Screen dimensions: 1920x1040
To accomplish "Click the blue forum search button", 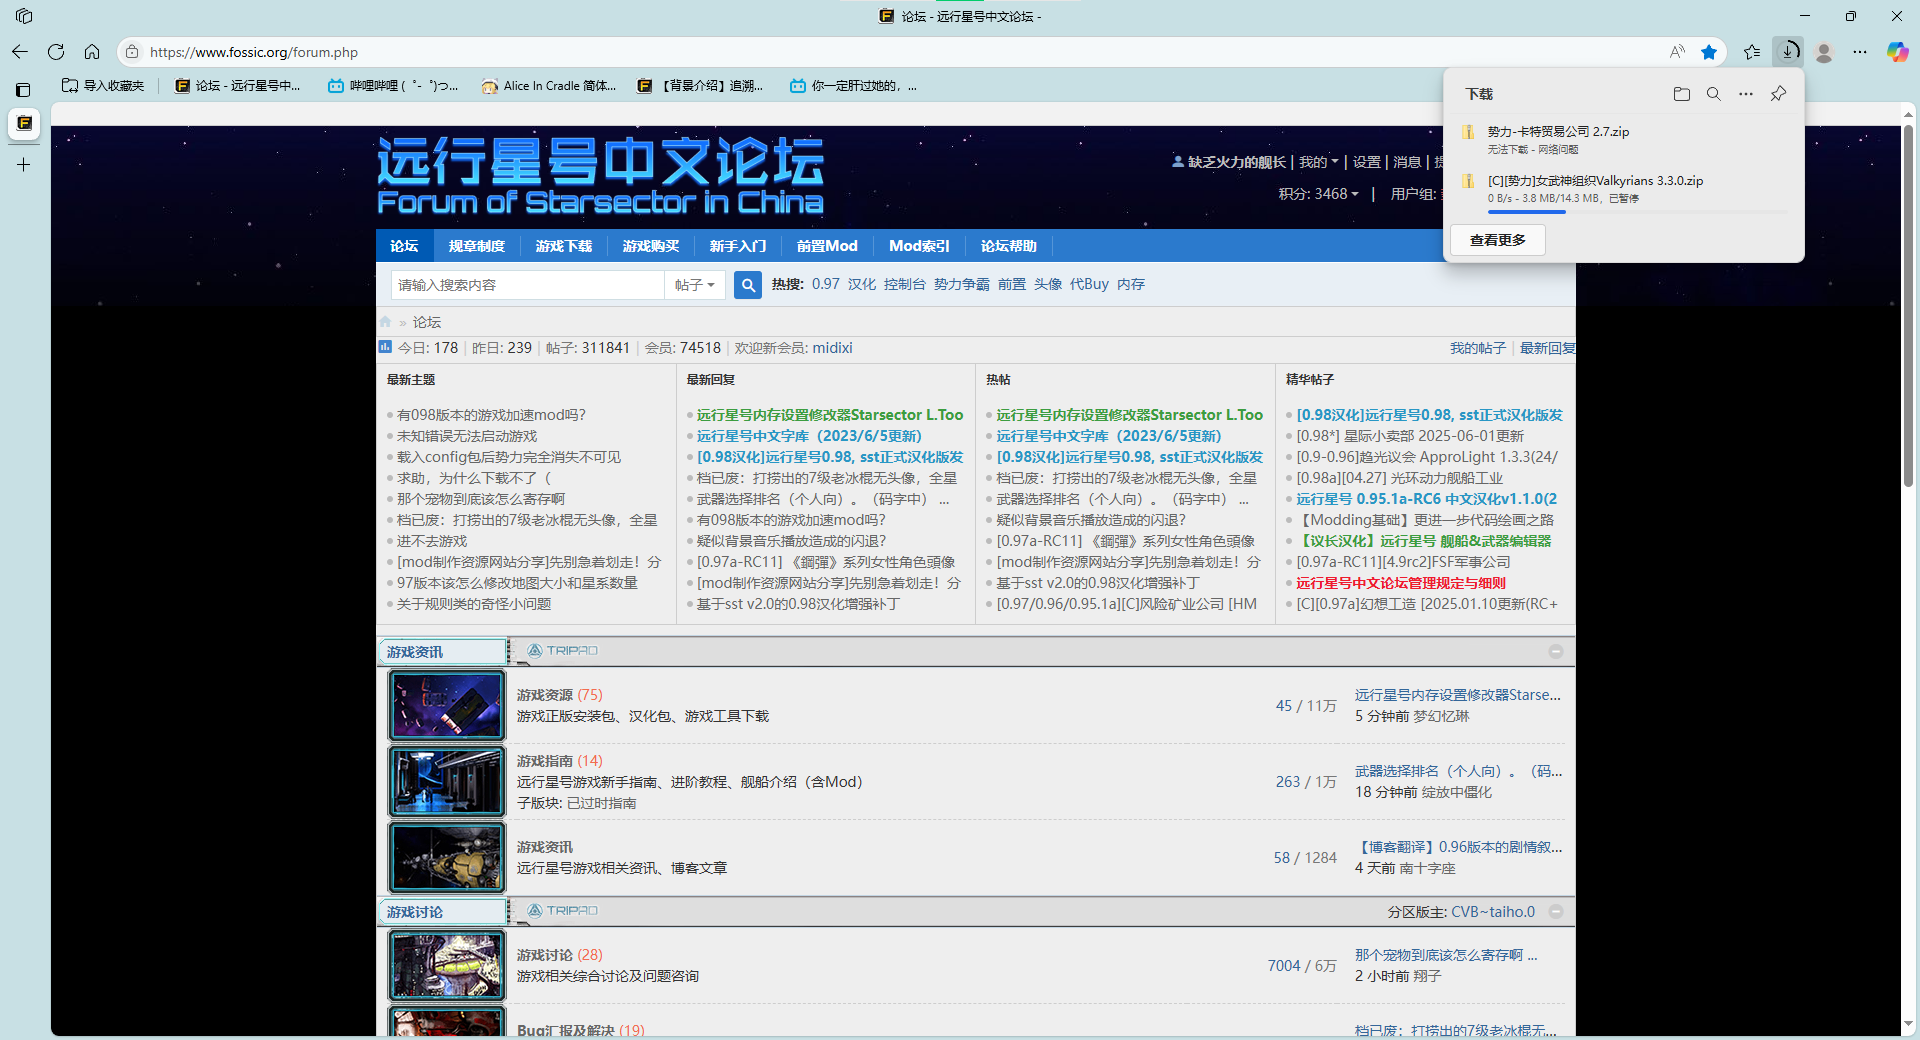I will [747, 285].
